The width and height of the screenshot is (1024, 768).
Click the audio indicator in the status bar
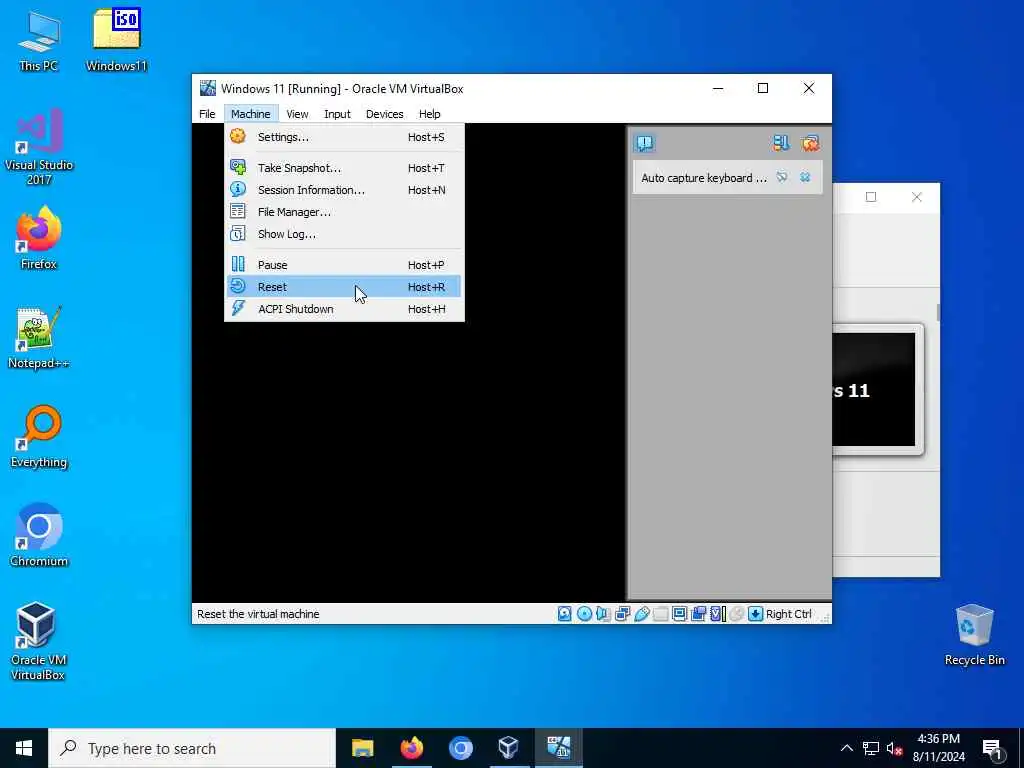[x=603, y=614]
